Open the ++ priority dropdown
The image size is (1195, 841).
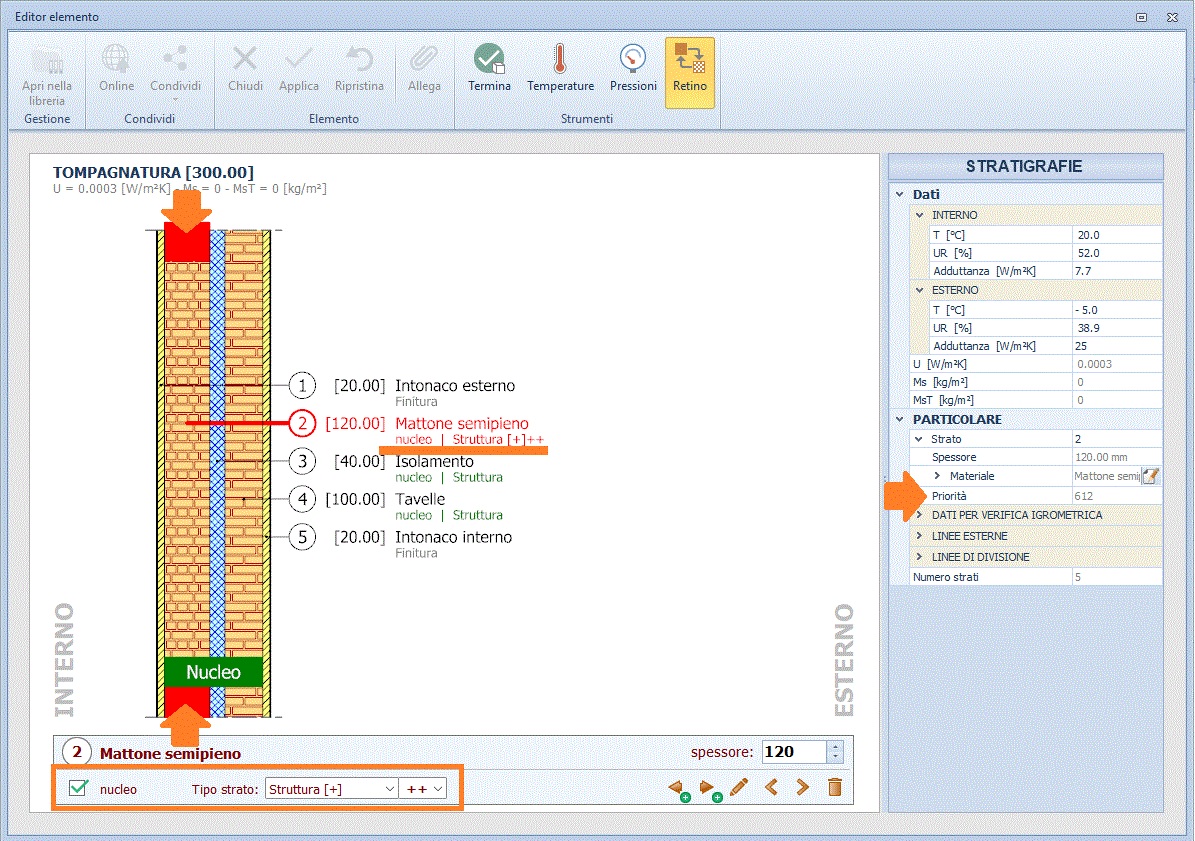point(422,789)
